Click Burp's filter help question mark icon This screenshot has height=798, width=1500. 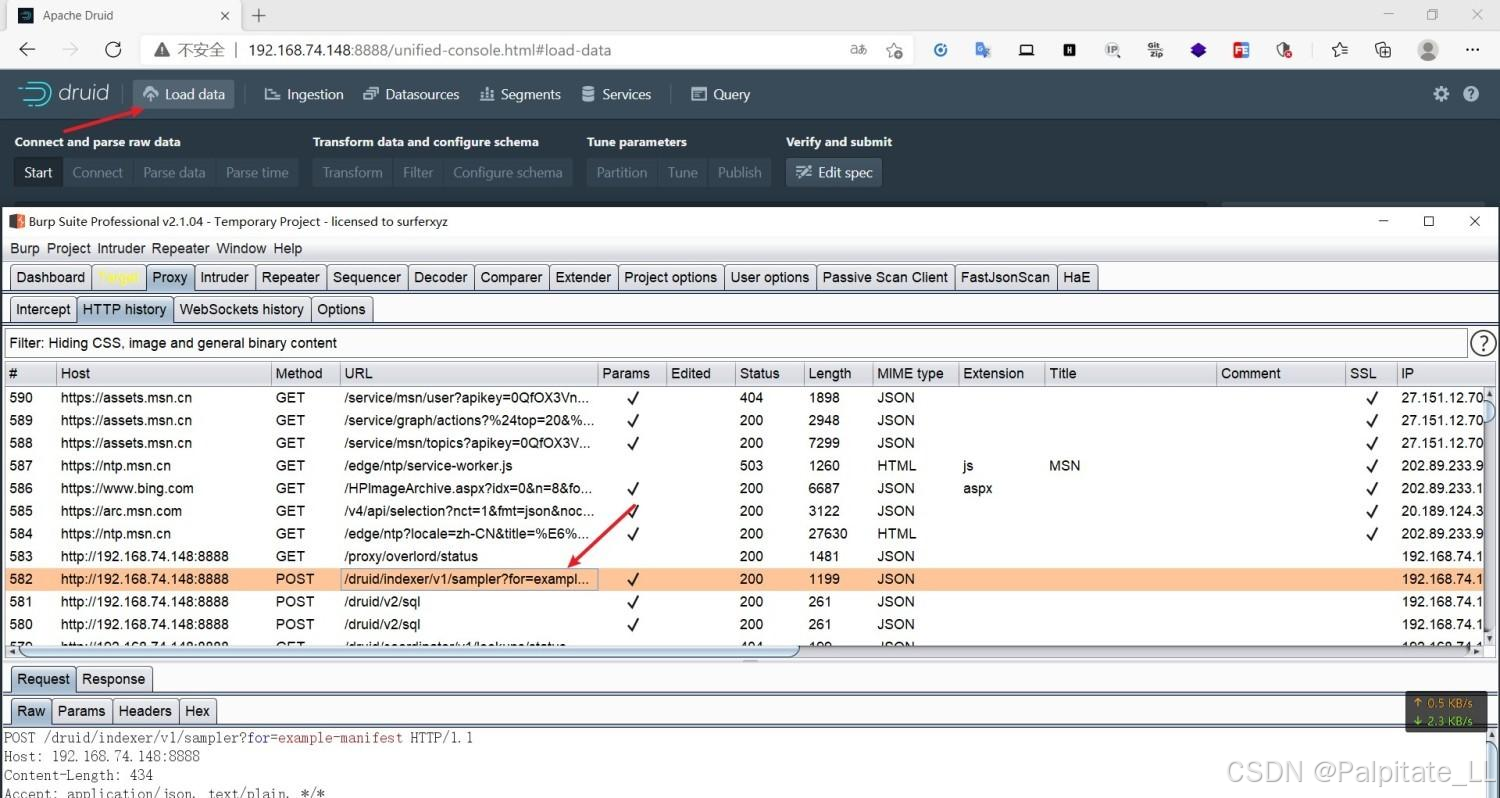tap(1483, 343)
